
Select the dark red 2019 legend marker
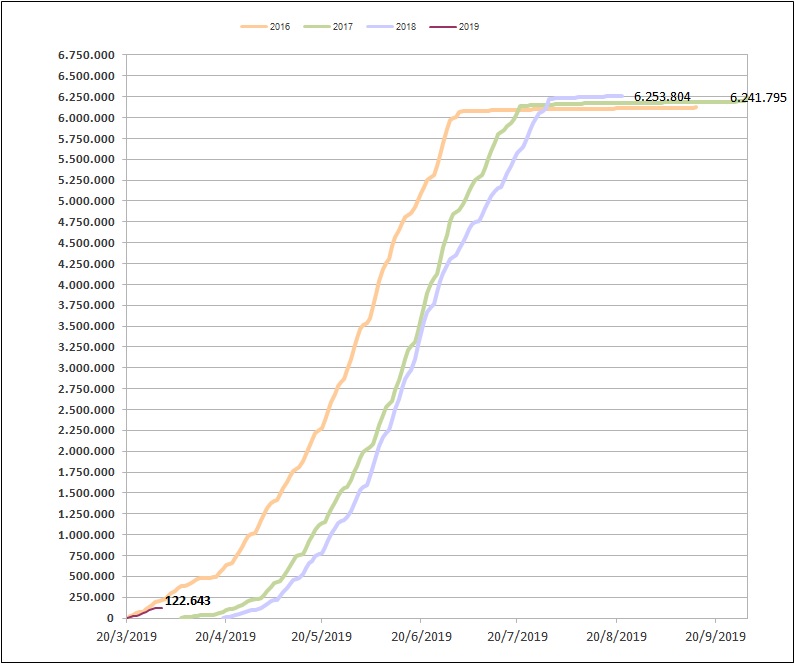click(x=443, y=27)
